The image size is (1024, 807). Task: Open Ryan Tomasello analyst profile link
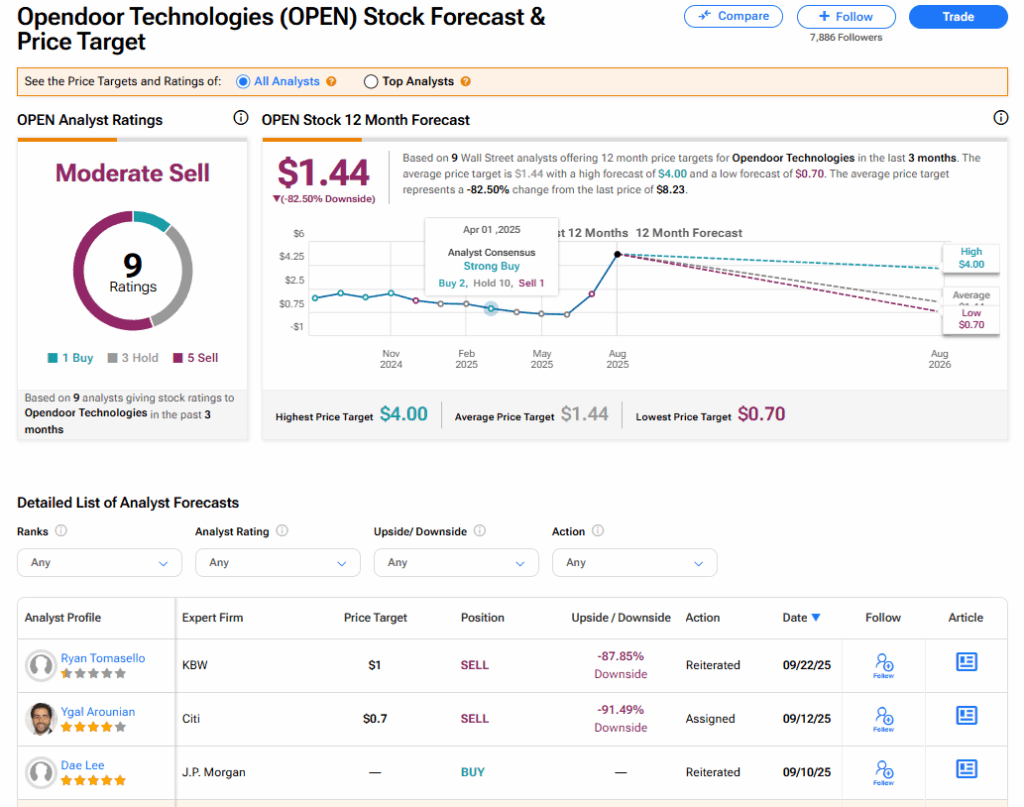click(x=103, y=658)
